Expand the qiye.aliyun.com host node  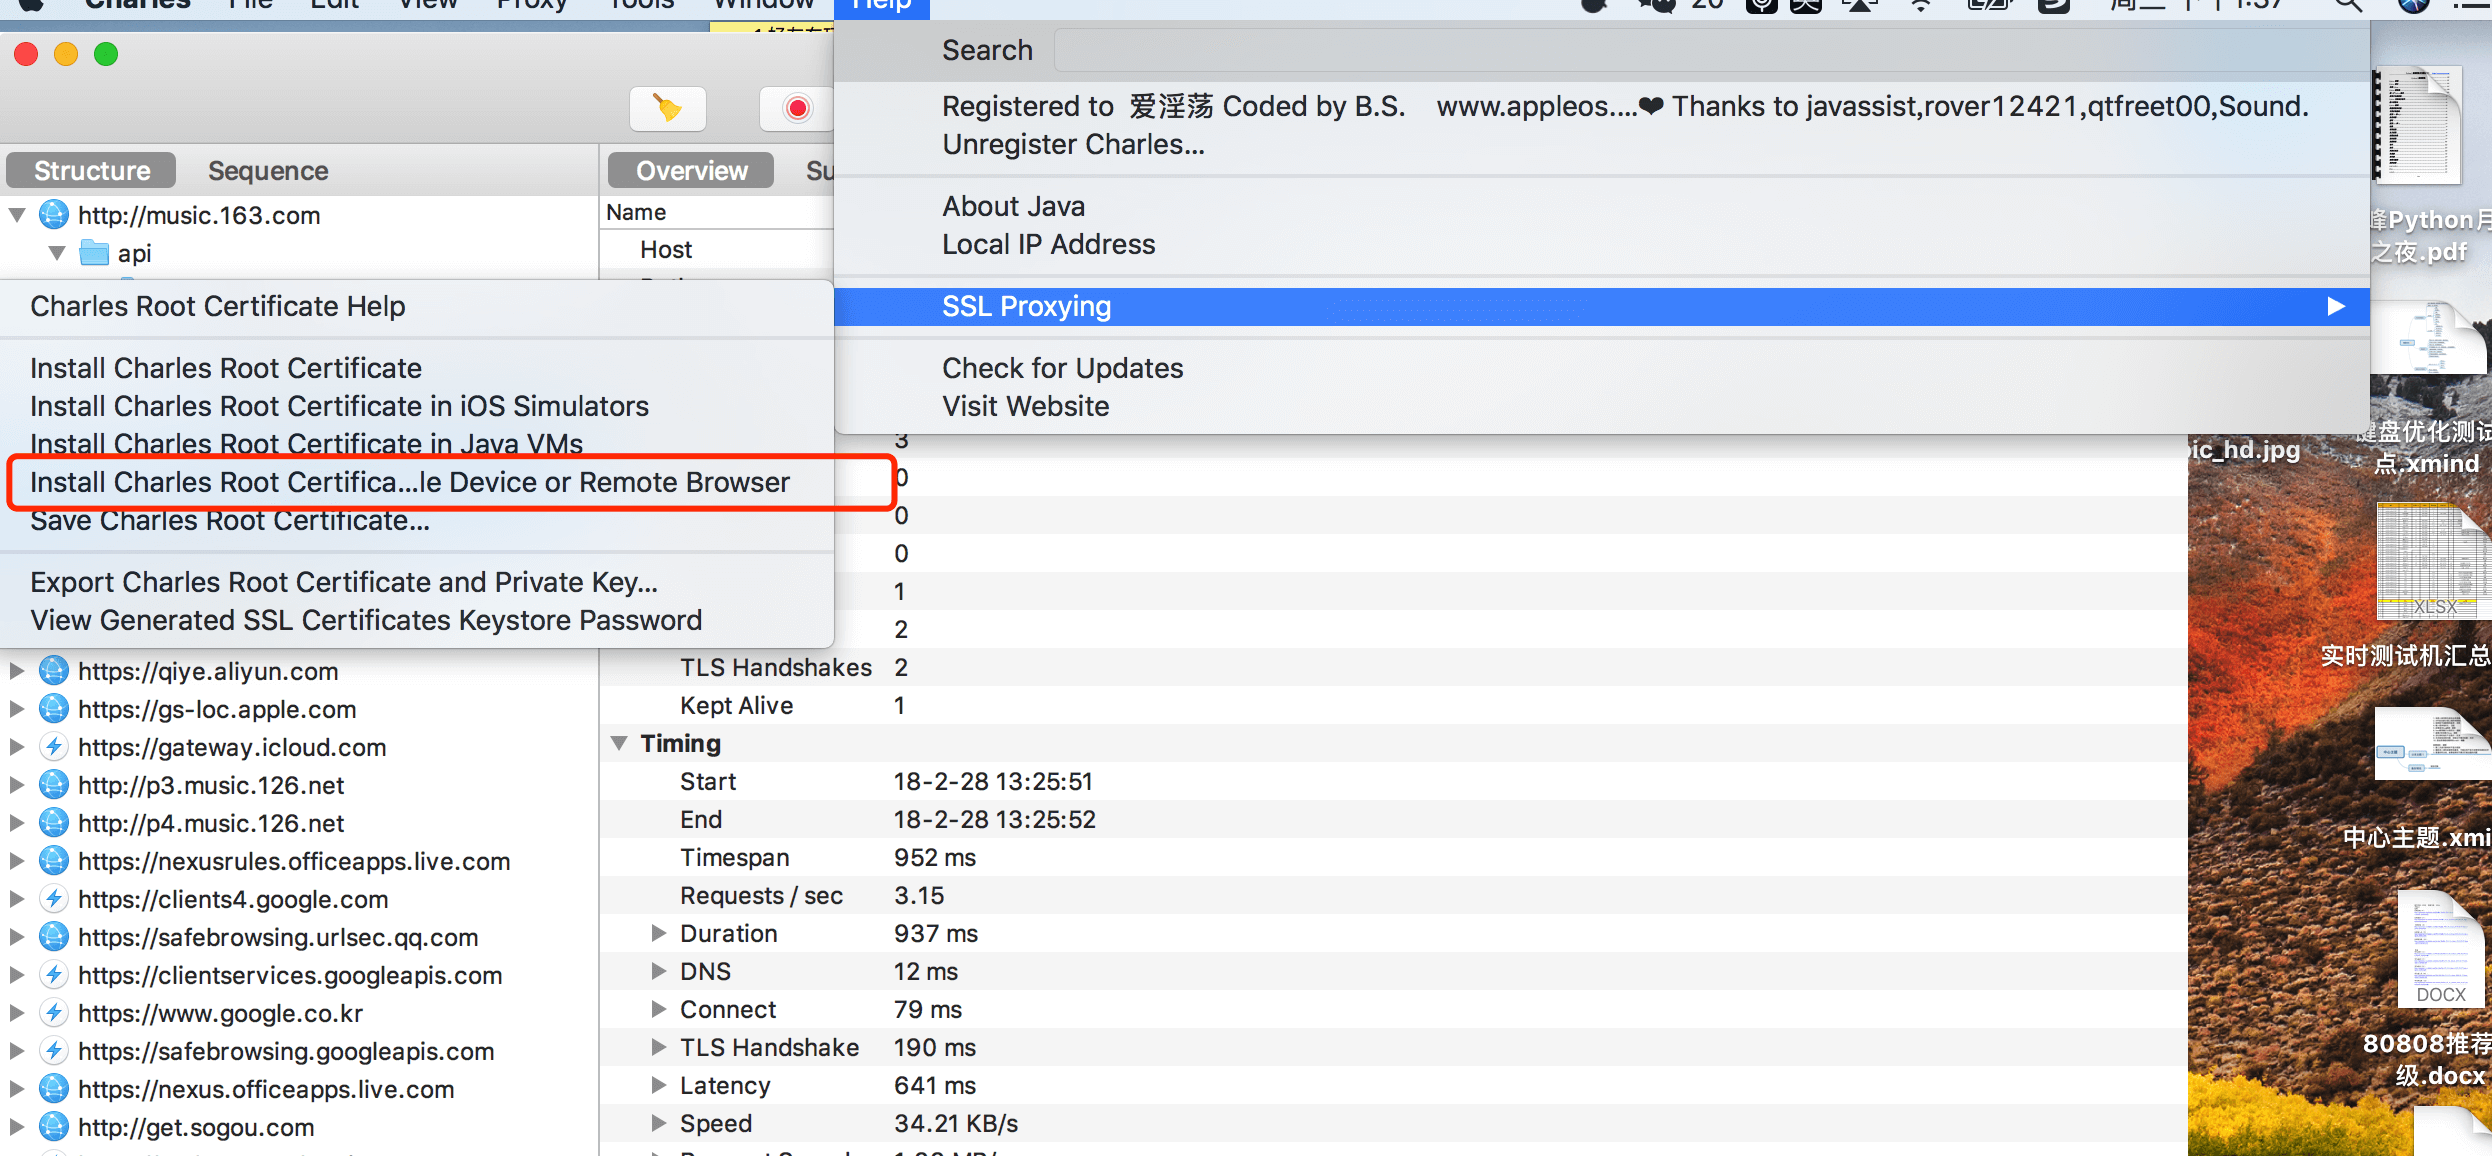point(17,671)
